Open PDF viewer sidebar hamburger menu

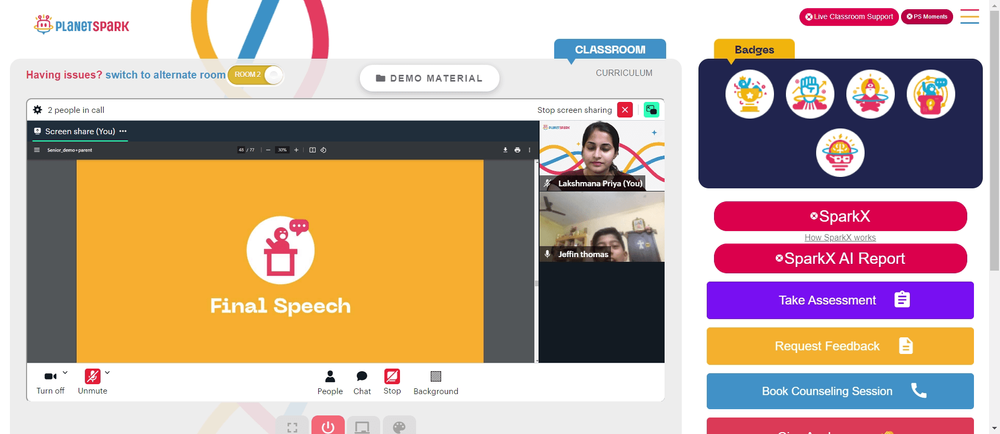point(37,150)
